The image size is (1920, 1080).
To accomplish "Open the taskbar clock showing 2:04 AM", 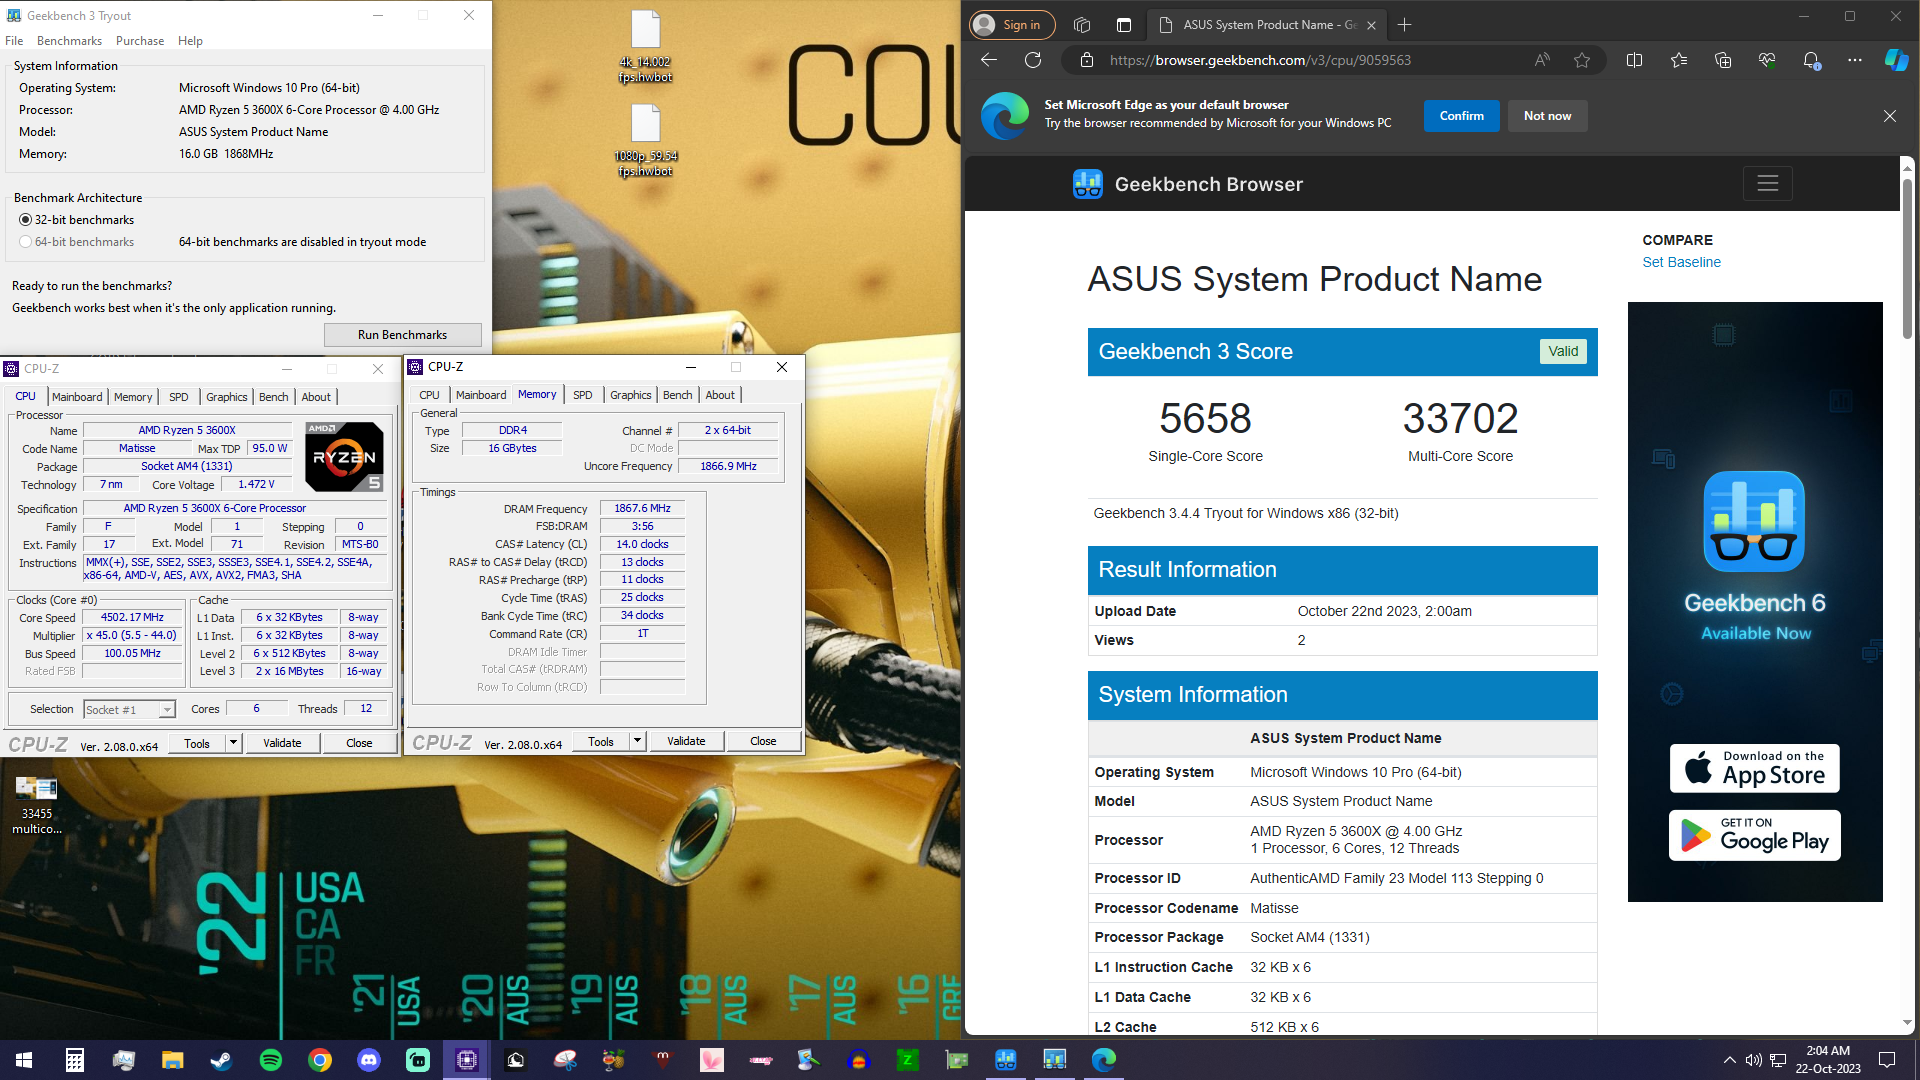I will (x=1828, y=1060).
